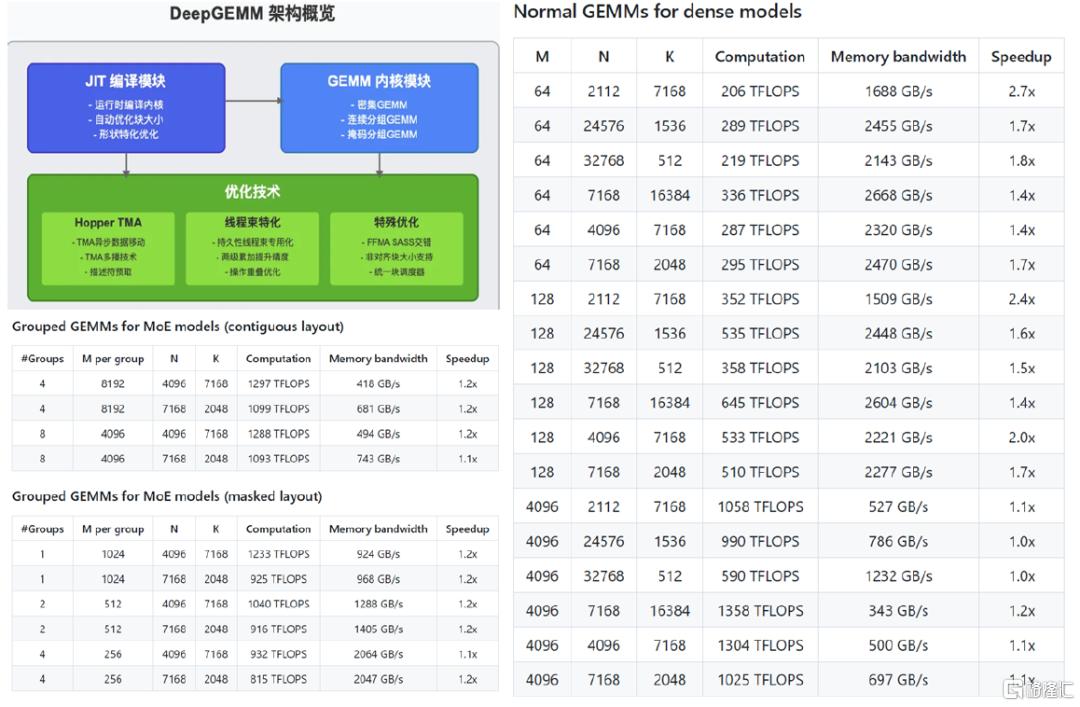Click the Memory bandwidth header in the Normal GEMMs table
Image resolution: width=1080 pixels, height=707 pixels.
898,57
